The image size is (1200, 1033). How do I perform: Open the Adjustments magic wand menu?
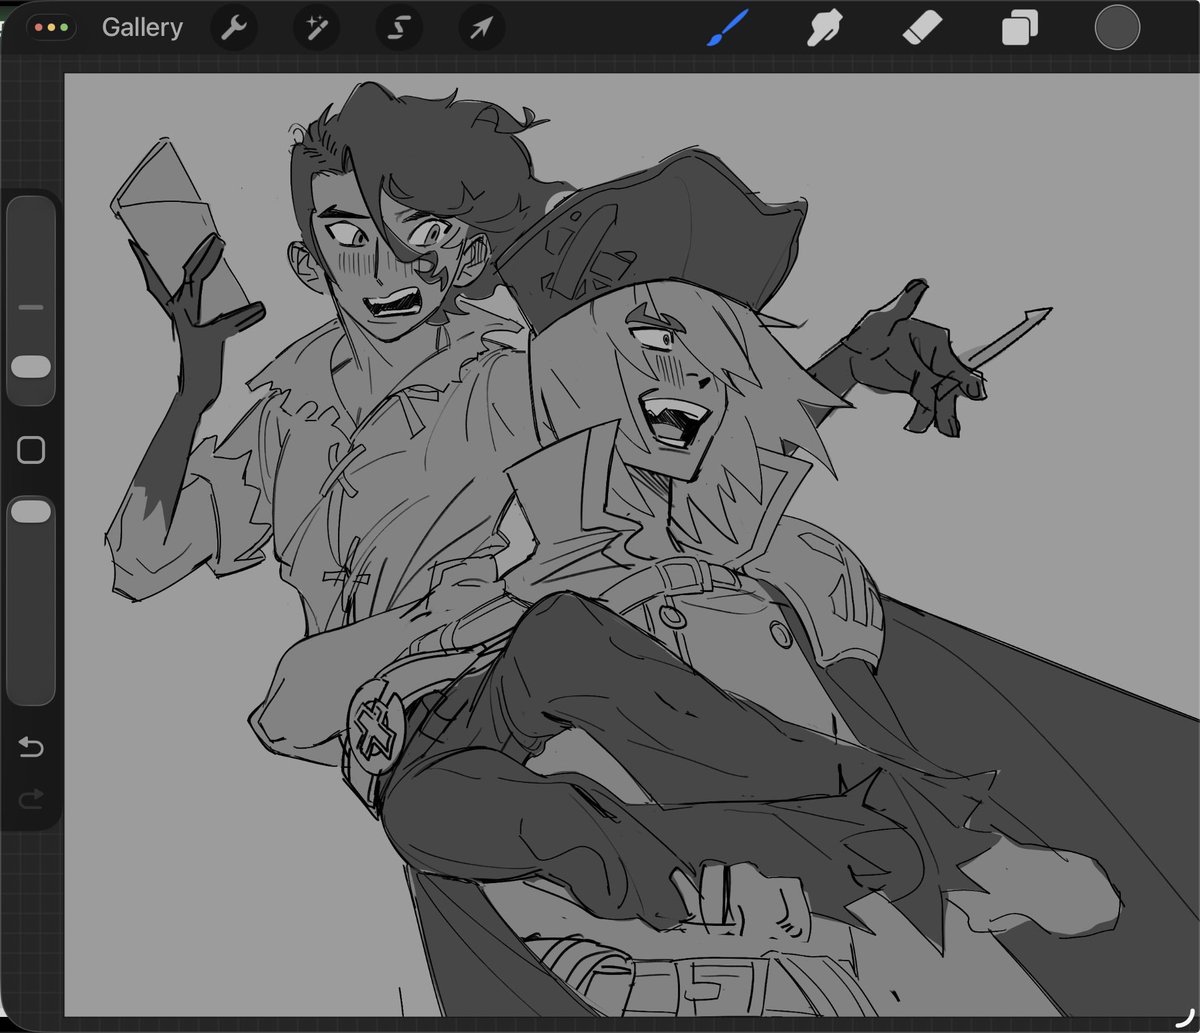pyautogui.click(x=315, y=28)
